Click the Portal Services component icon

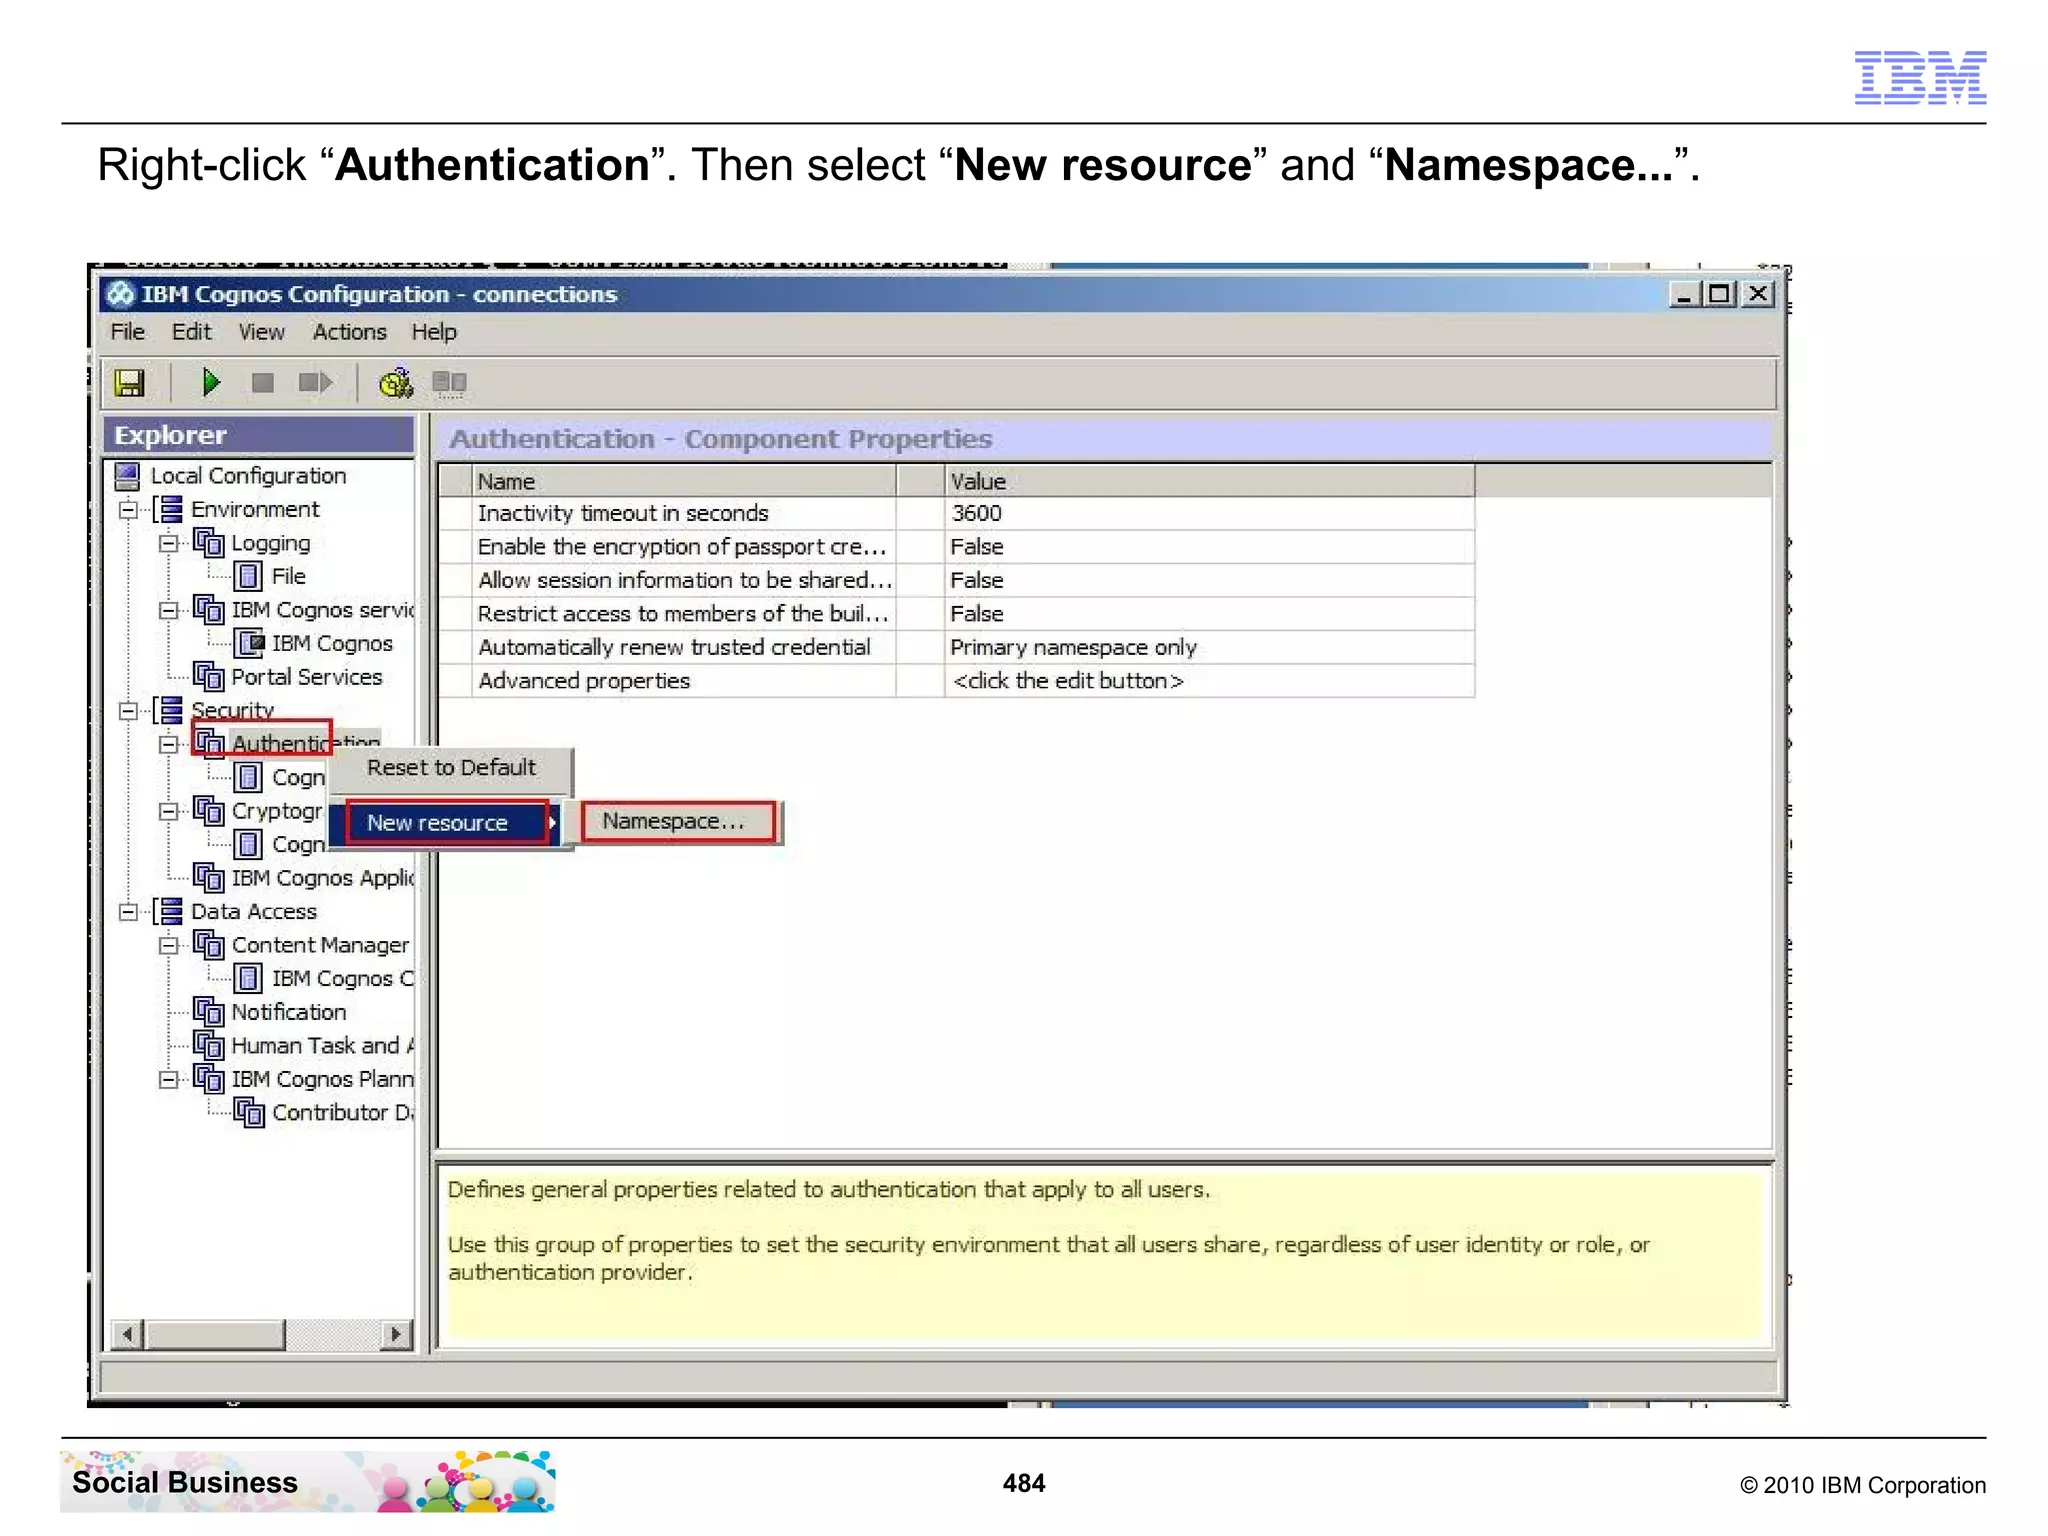(209, 677)
